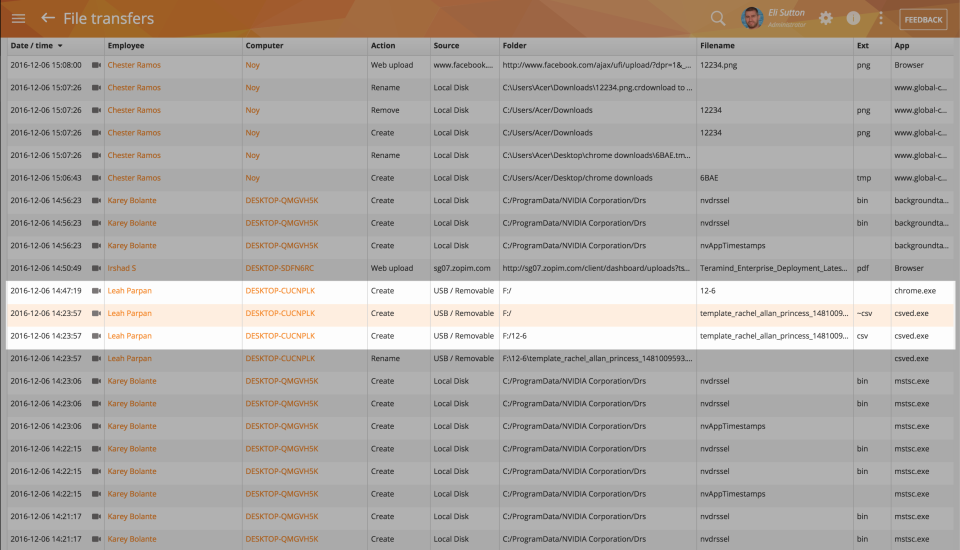Sort by the Action column header
The width and height of the screenshot is (960, 550).
(383, 46)
